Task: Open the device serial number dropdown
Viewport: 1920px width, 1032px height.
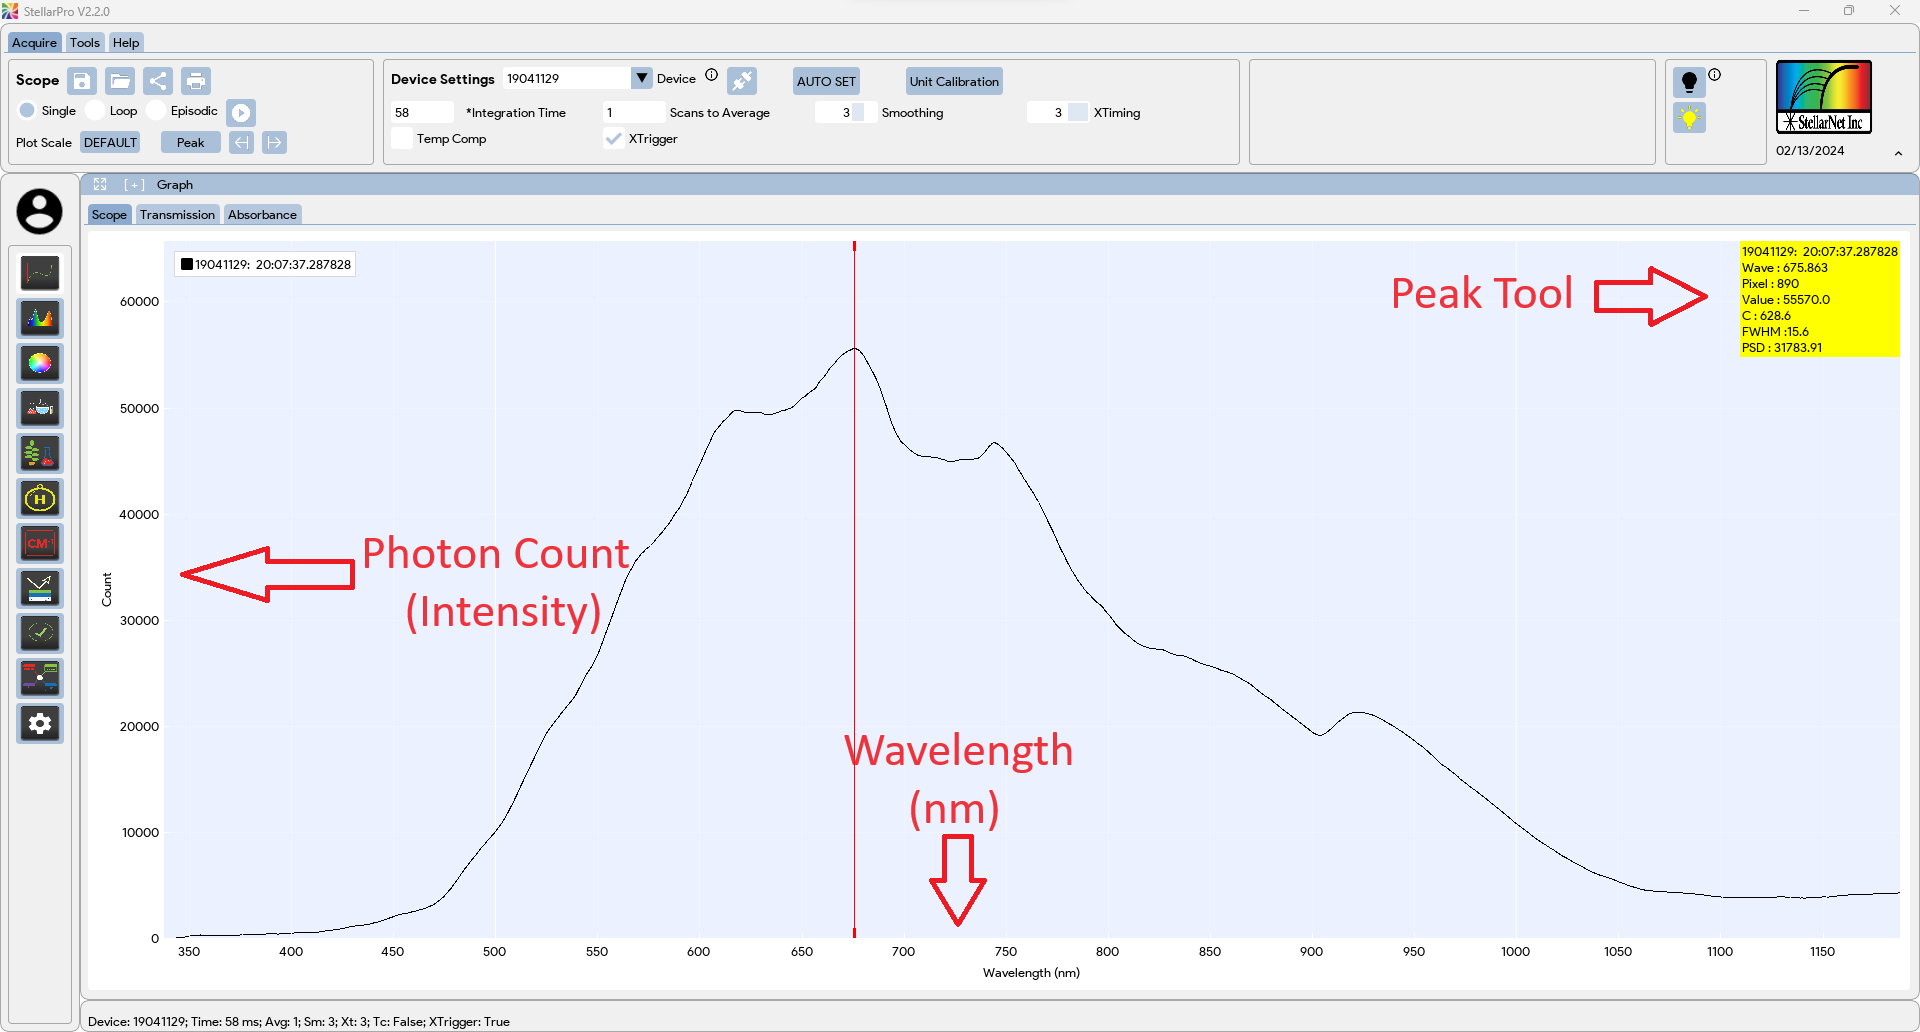Action: coord(641,78)
